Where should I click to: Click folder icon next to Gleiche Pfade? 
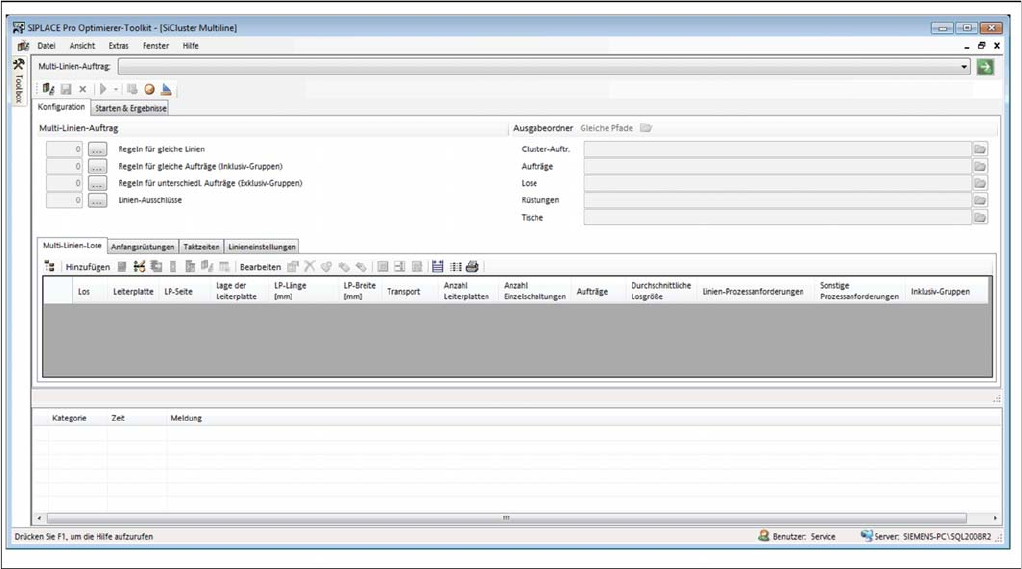point(646,128)
